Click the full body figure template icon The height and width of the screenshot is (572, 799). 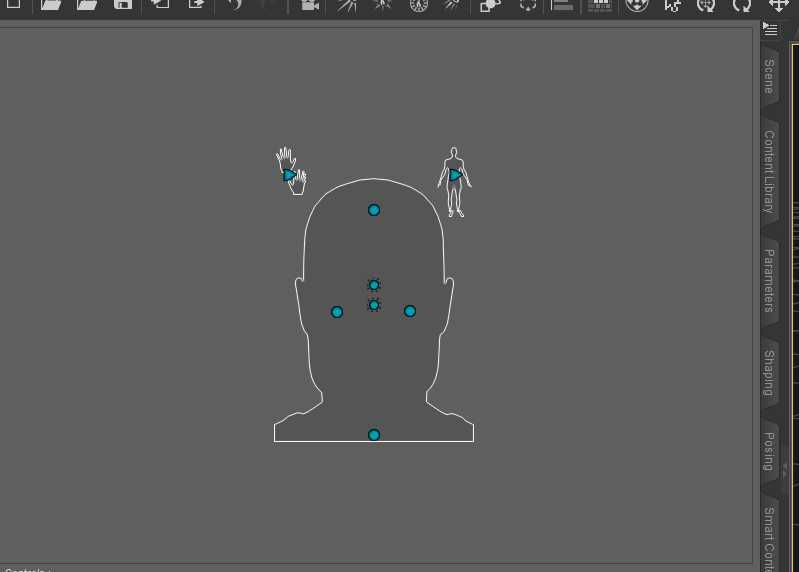454,180
